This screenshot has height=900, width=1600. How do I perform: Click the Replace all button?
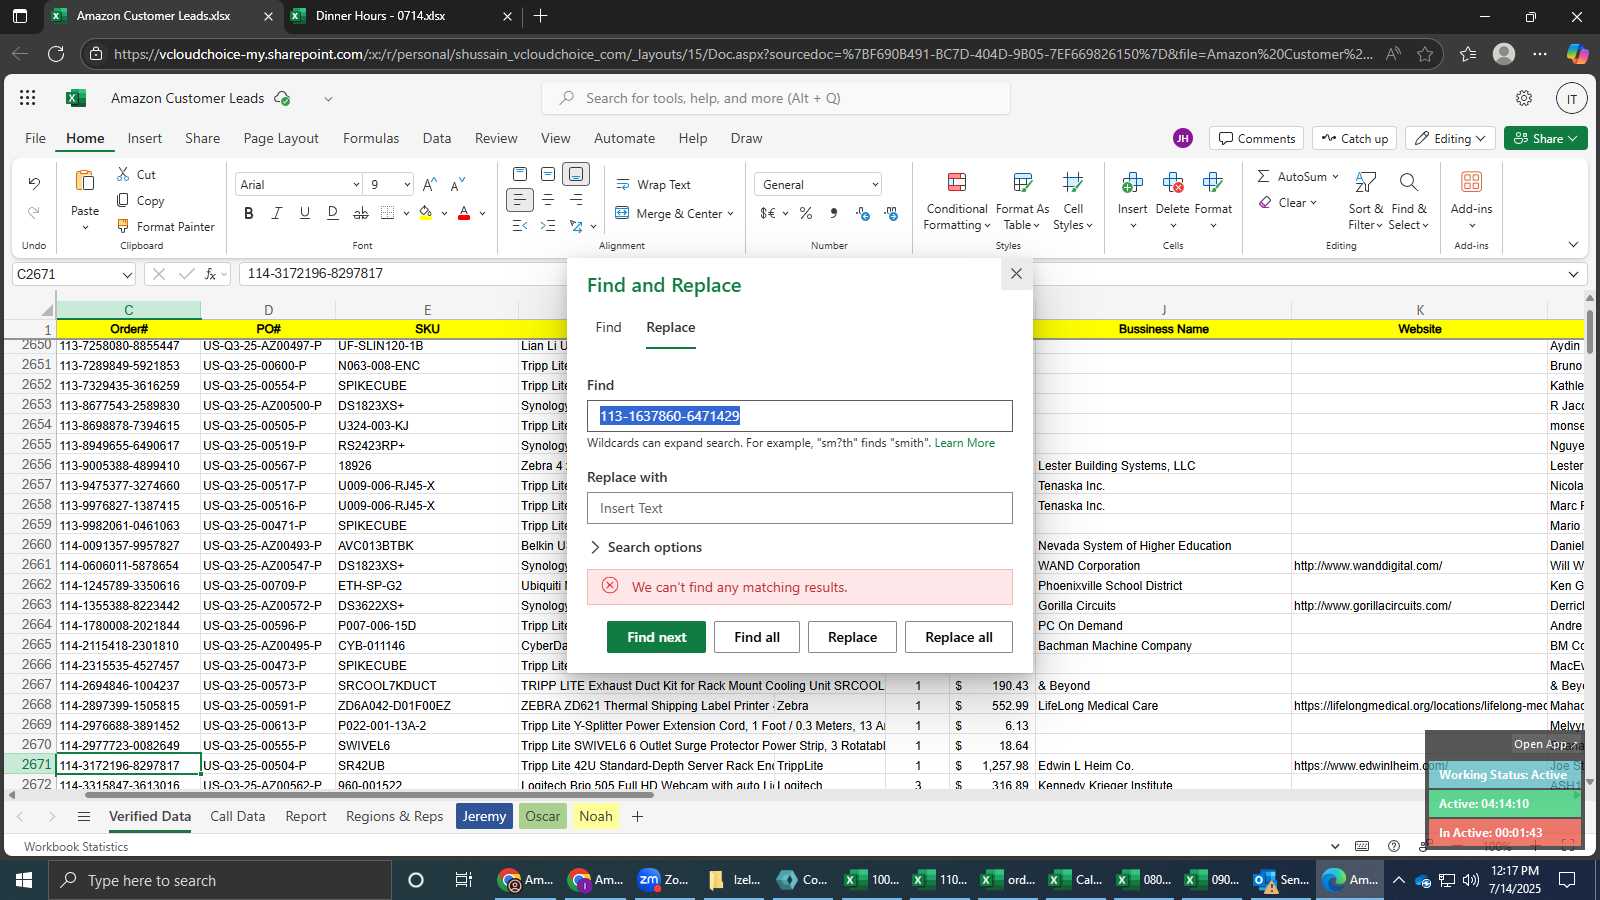(958, 637)
